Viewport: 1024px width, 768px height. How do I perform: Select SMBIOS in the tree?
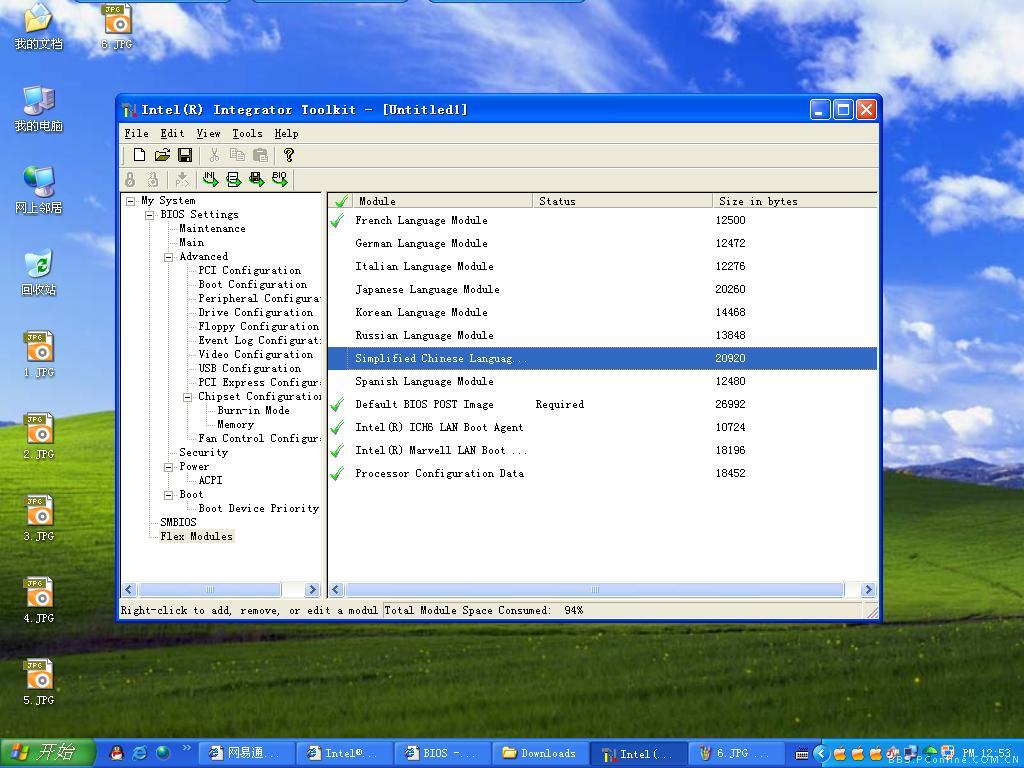178,522
